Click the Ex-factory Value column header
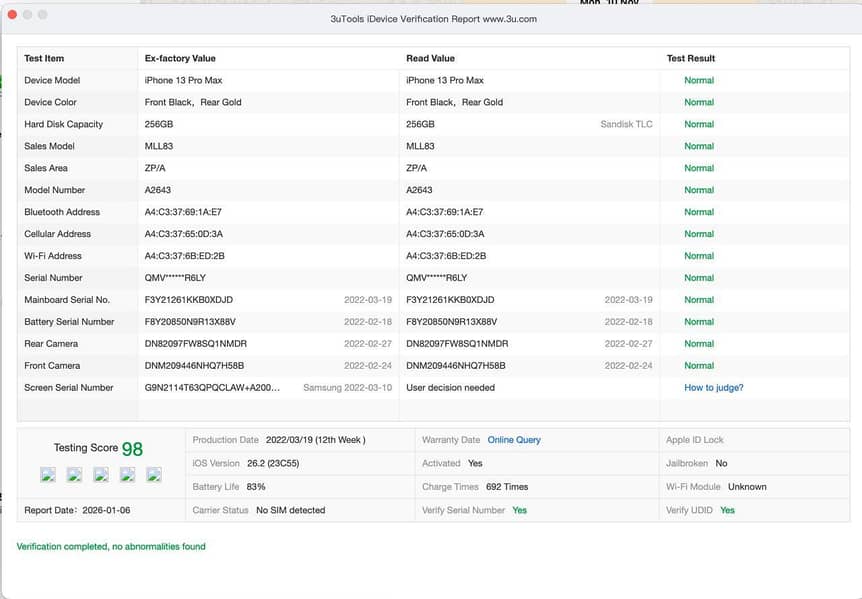Image resolution: width=862 pixels, height=599 pixels. pos(180,59)
